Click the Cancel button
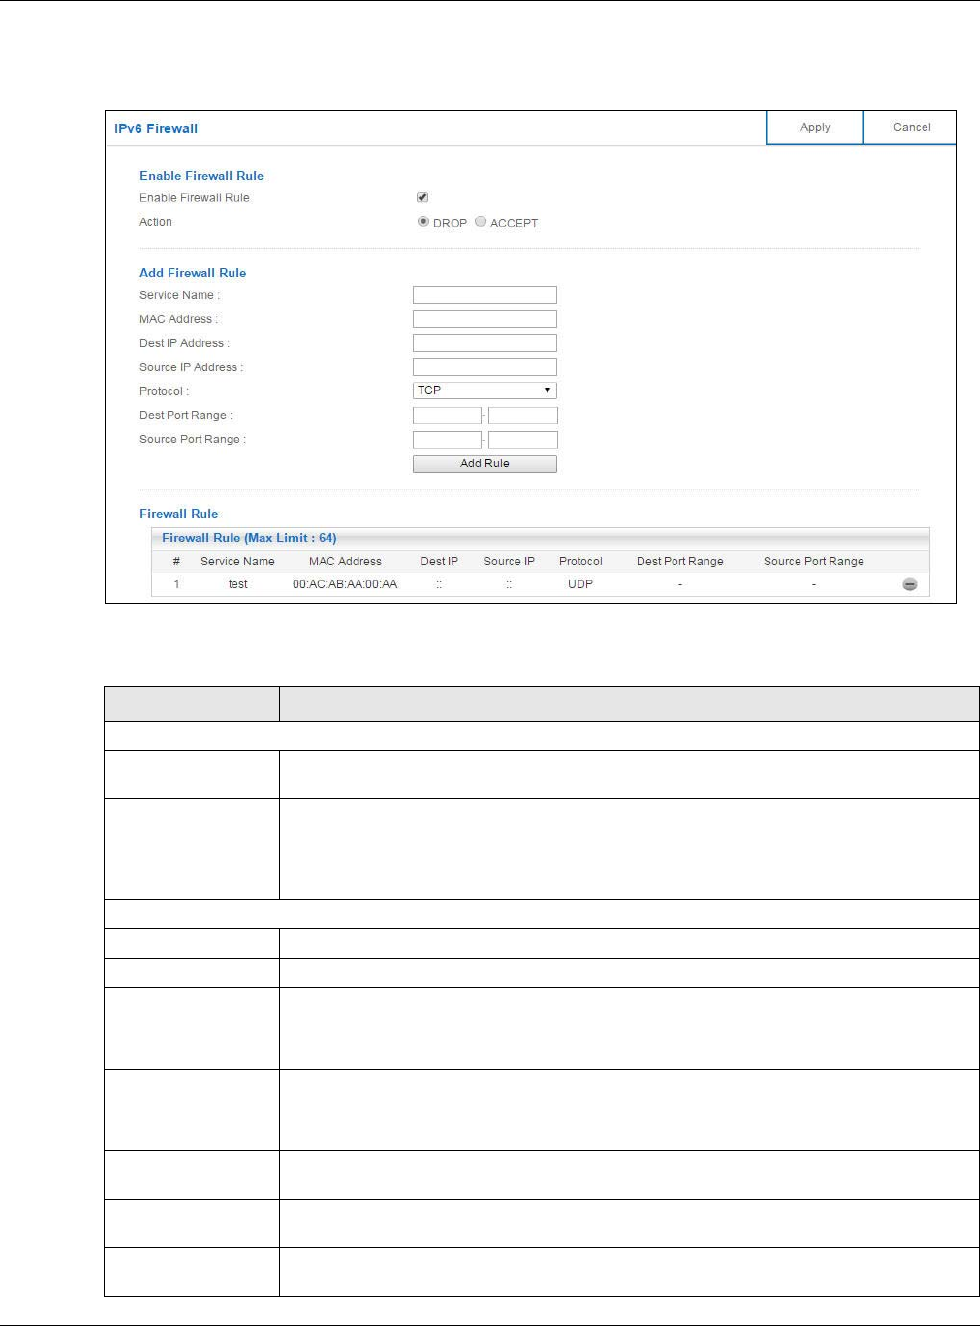 (911, 127)
